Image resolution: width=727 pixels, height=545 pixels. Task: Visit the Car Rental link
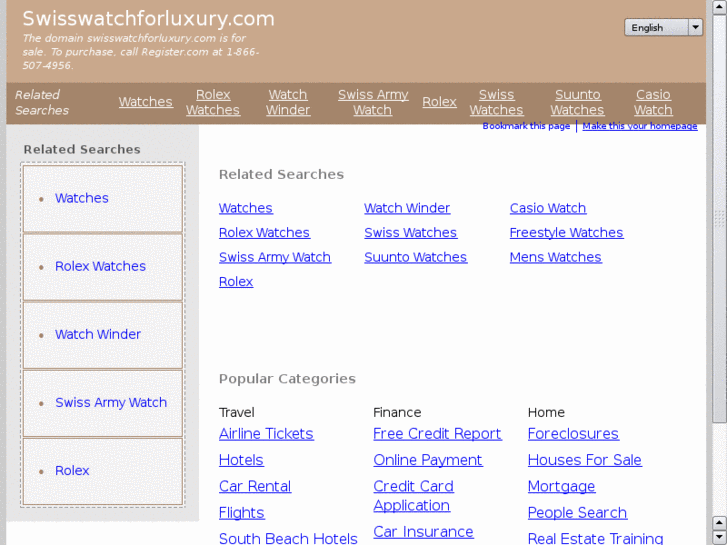[255, 487]
